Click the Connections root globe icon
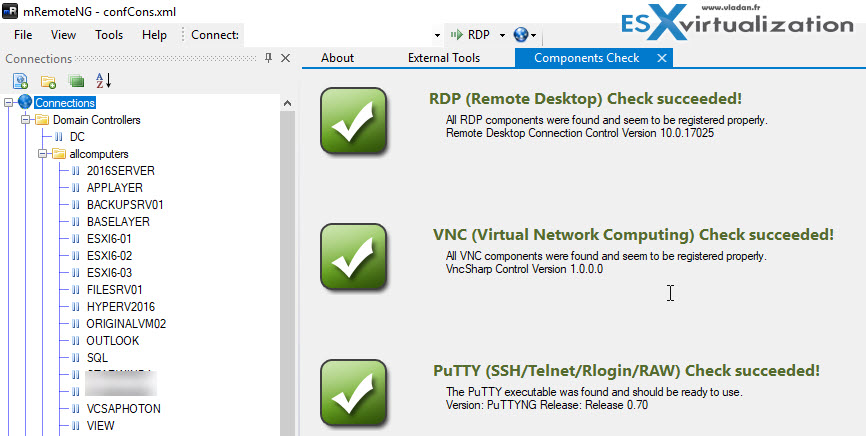The image size is (866, 436). click(25, 102)
